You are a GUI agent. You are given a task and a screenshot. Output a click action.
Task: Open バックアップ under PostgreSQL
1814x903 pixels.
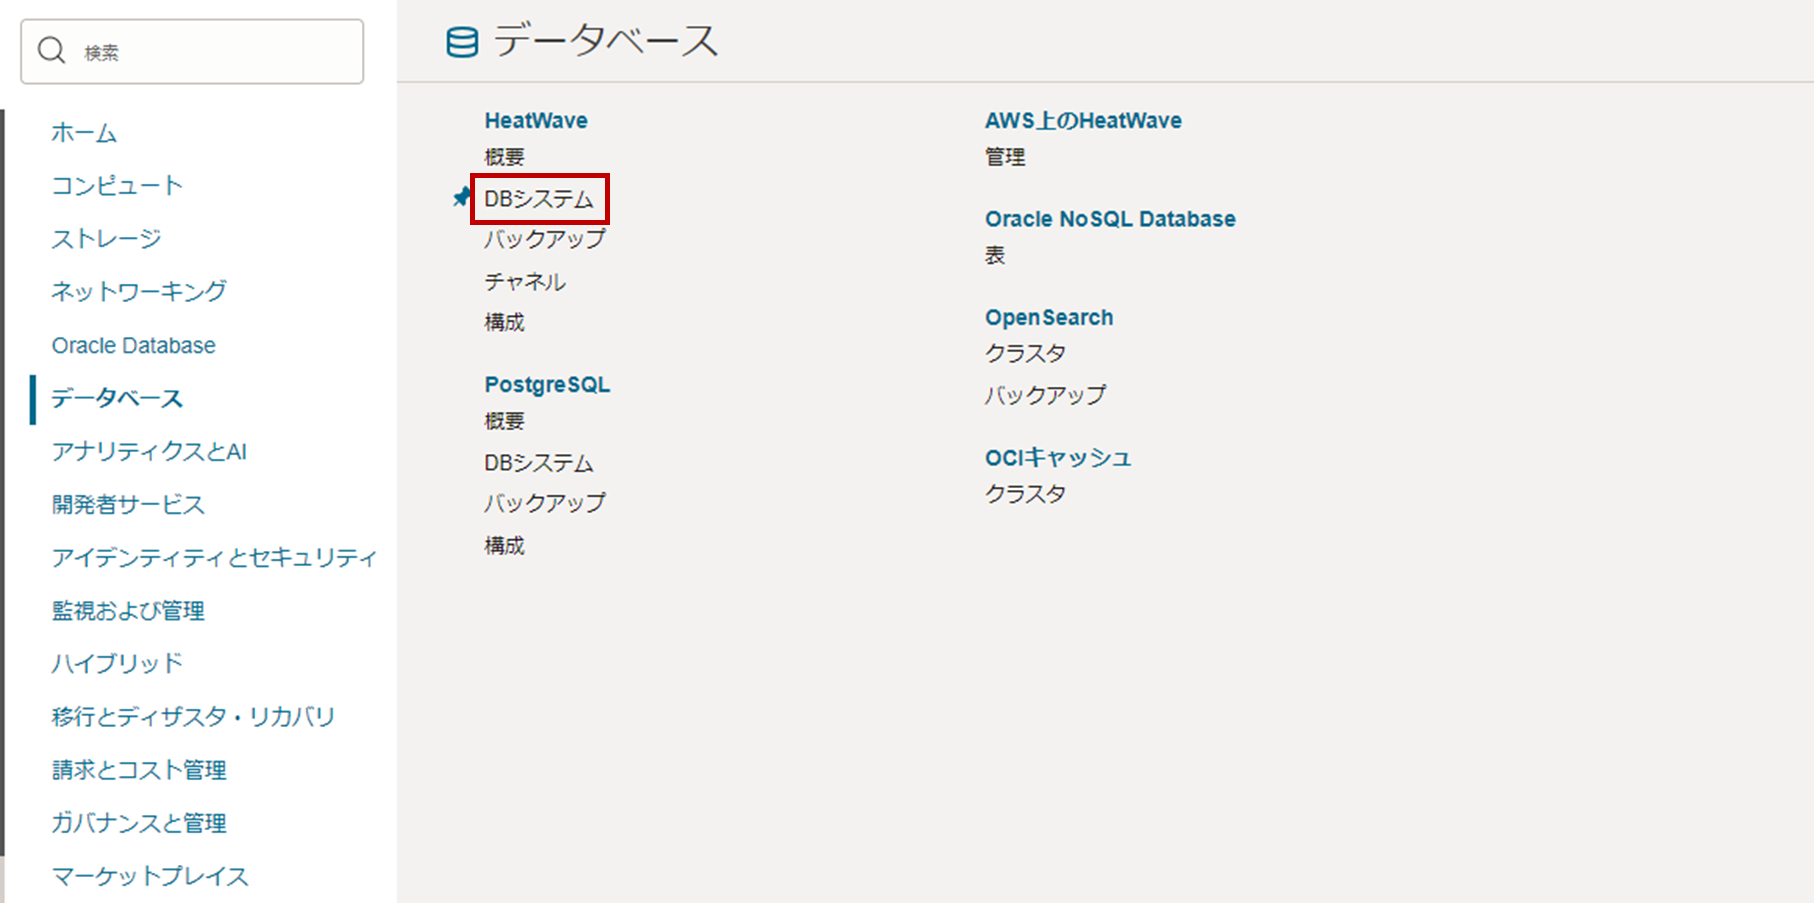coord(545,503)
